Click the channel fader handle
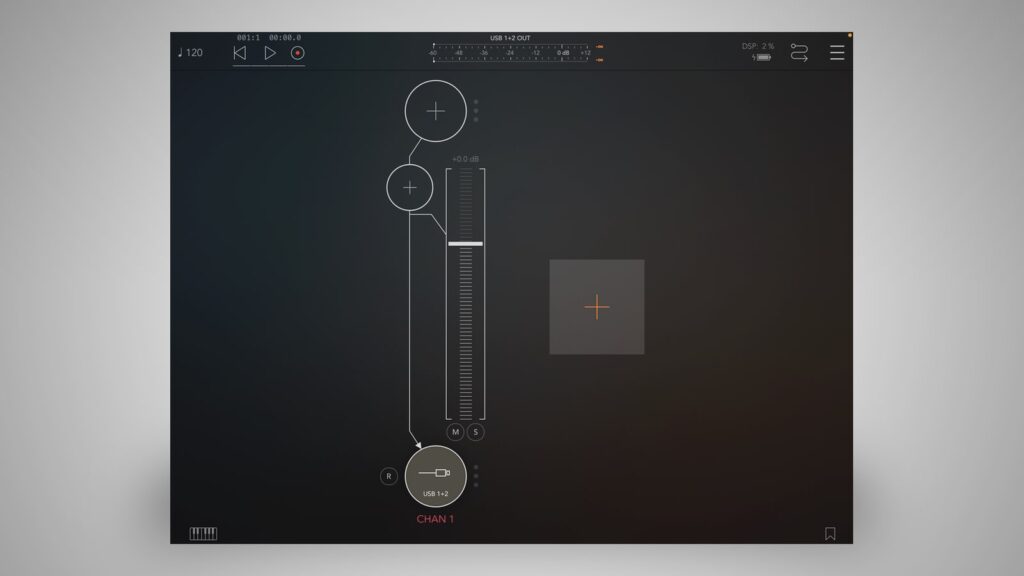Image resolution: width=1024 pixels, height=576 pixels. tap(465, 243)
